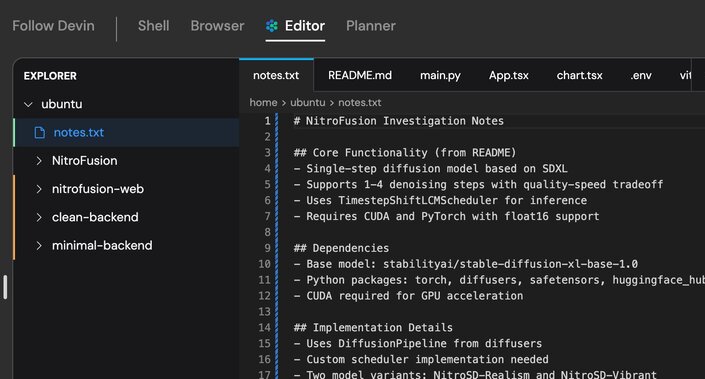Click the '## Core Functionality (from README)' line
Screen dimensions: 705x379
point(405,153)
